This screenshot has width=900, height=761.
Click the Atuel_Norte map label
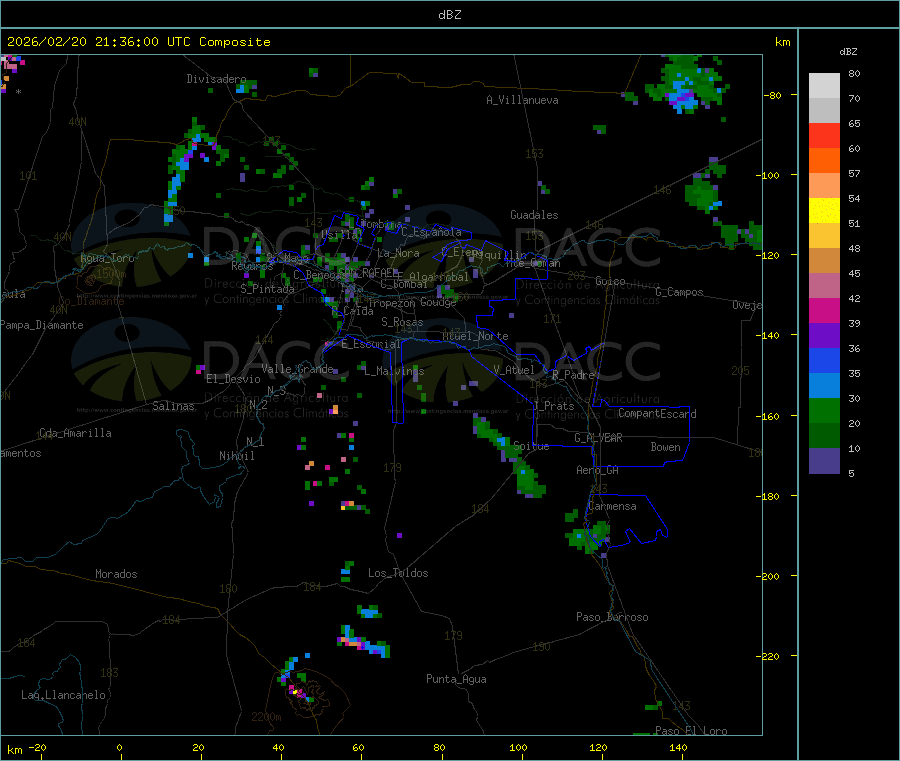tap(475, 336)
